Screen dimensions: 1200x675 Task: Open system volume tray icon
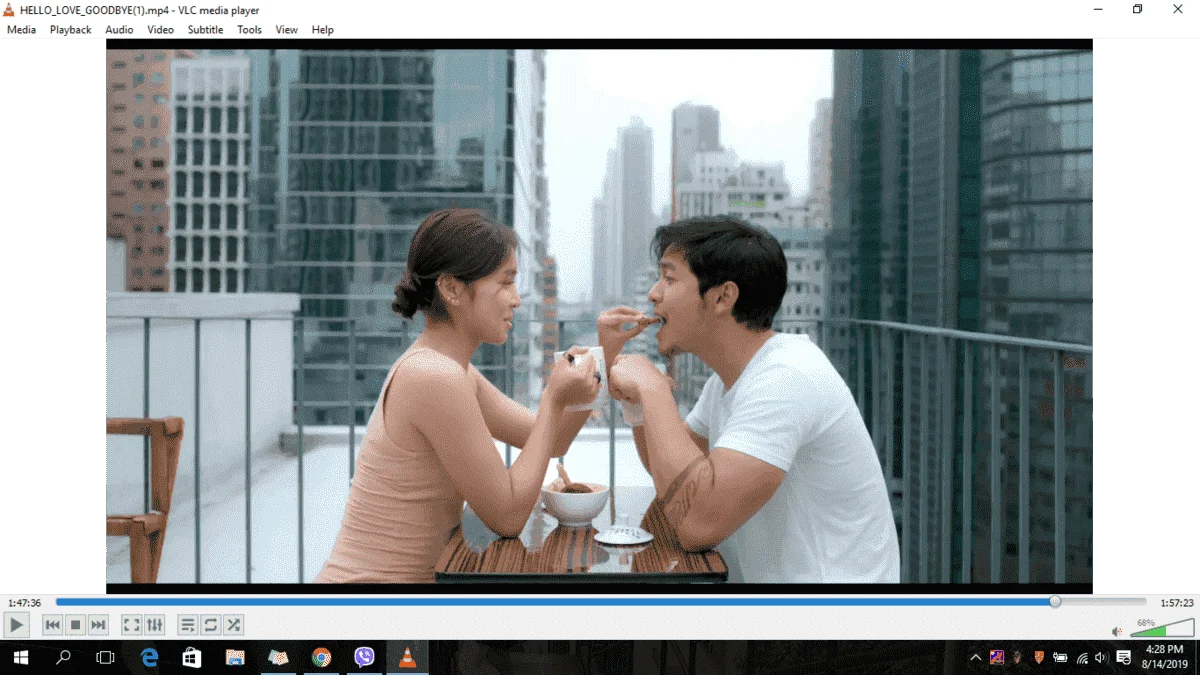point(1101,658)
